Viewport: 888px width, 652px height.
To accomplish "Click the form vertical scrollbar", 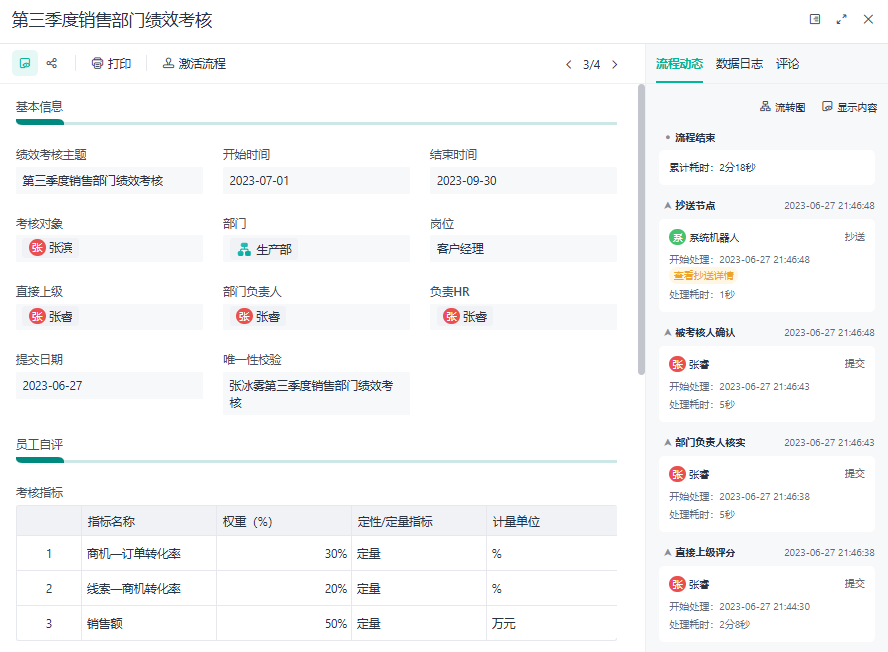I will 641,229.
